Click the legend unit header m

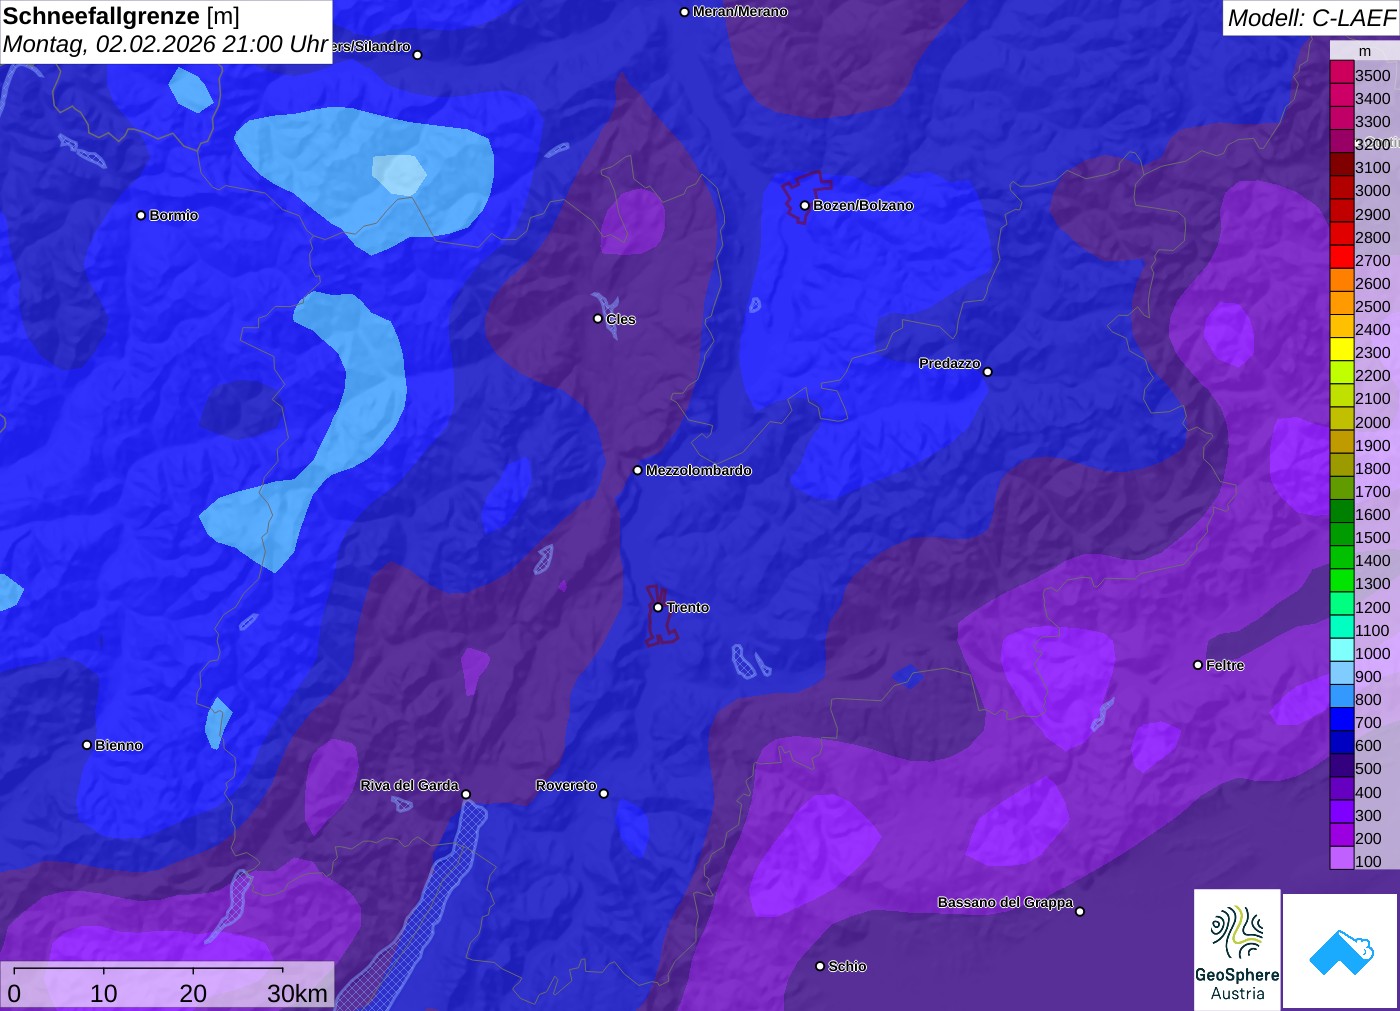(x=1365, y=51)
